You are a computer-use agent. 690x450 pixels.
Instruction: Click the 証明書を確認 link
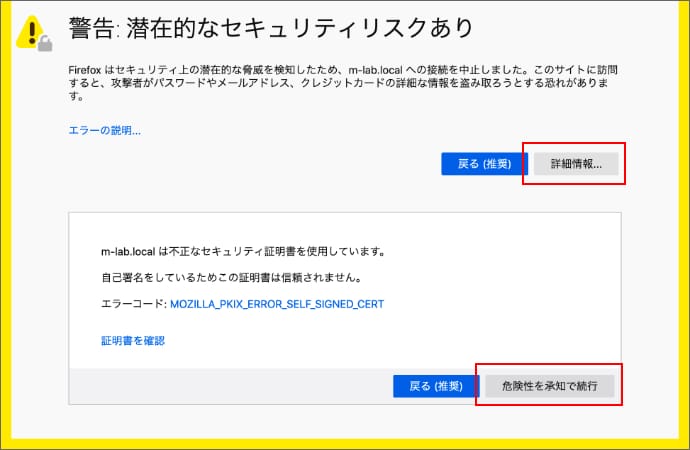(132, 341)
